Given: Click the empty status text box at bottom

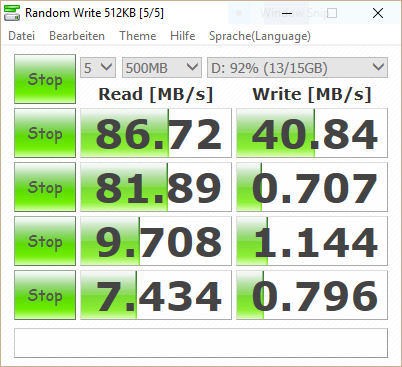Looking at the screenshot, I should (x=201, y=343).
